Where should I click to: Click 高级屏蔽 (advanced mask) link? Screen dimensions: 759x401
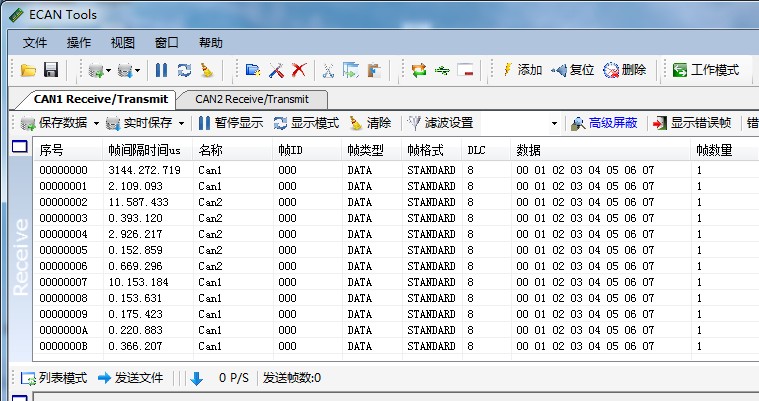pos(604,123)
